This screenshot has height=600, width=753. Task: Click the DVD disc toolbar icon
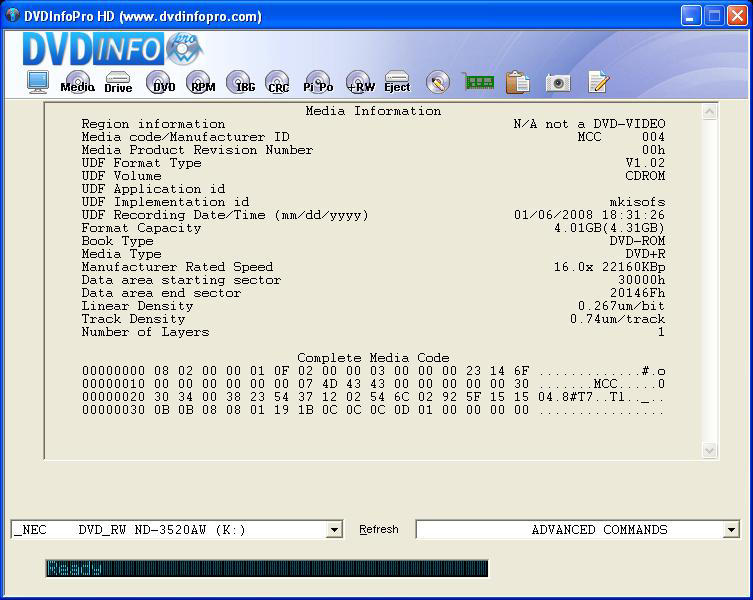click(x=159, y=82)
